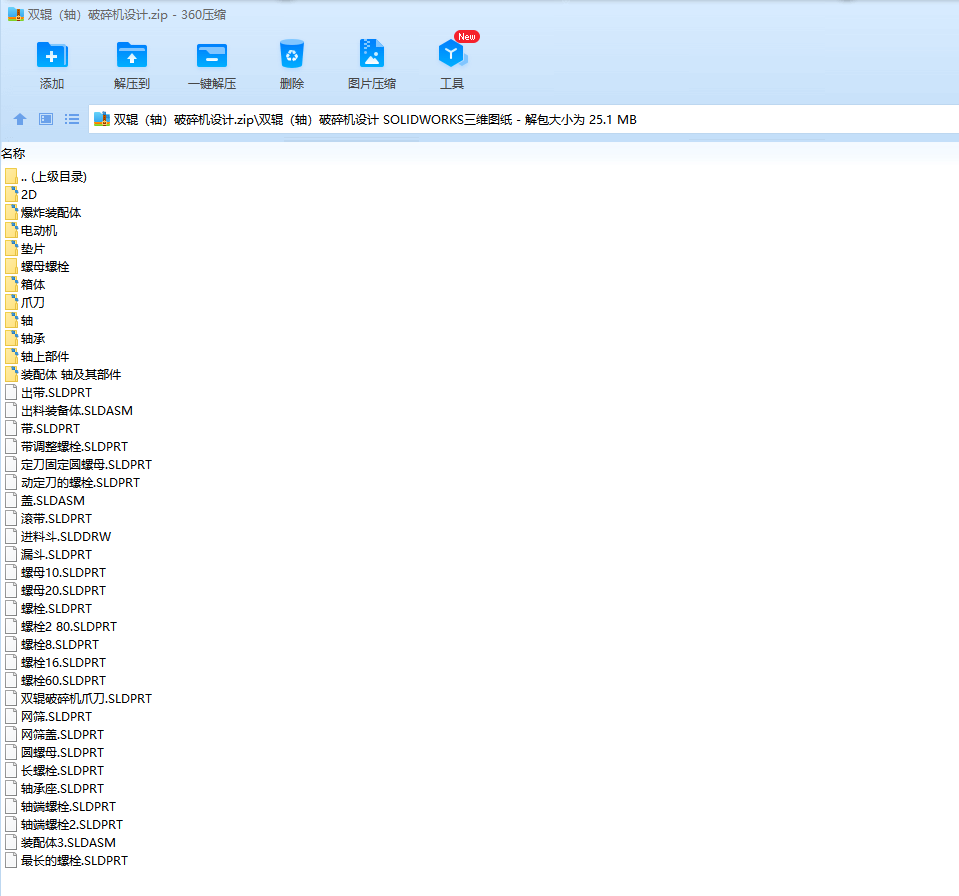Image resolution: width=959 pixels, height=896 pixels.
Task: Select the file 出料装备体.SLDASM
Action: 69,410
